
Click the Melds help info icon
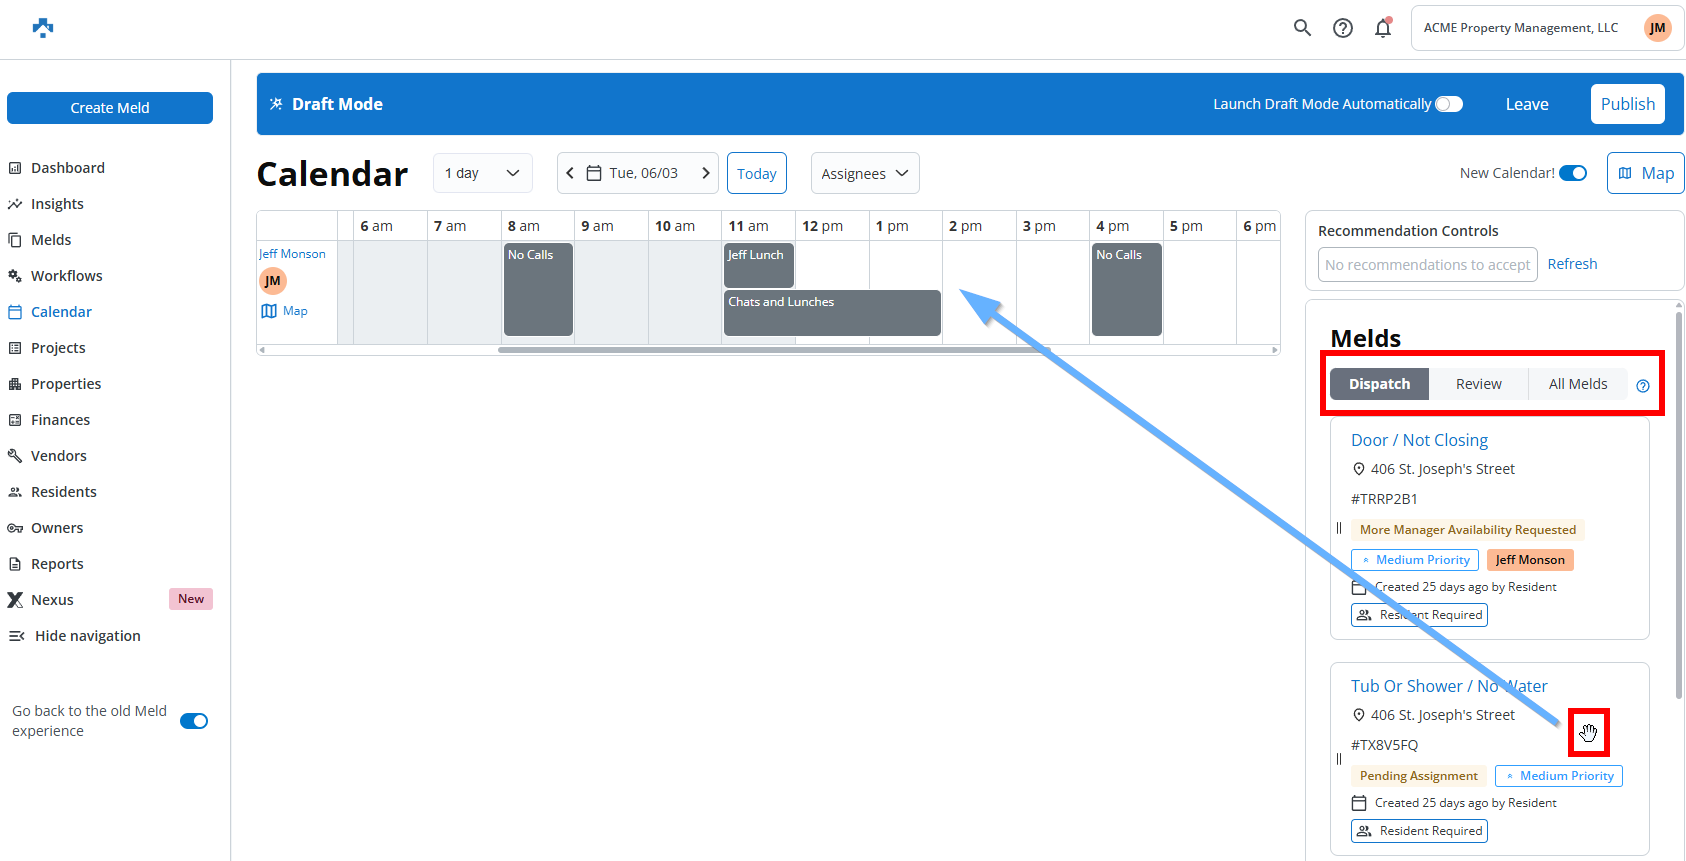(1642, 386)
